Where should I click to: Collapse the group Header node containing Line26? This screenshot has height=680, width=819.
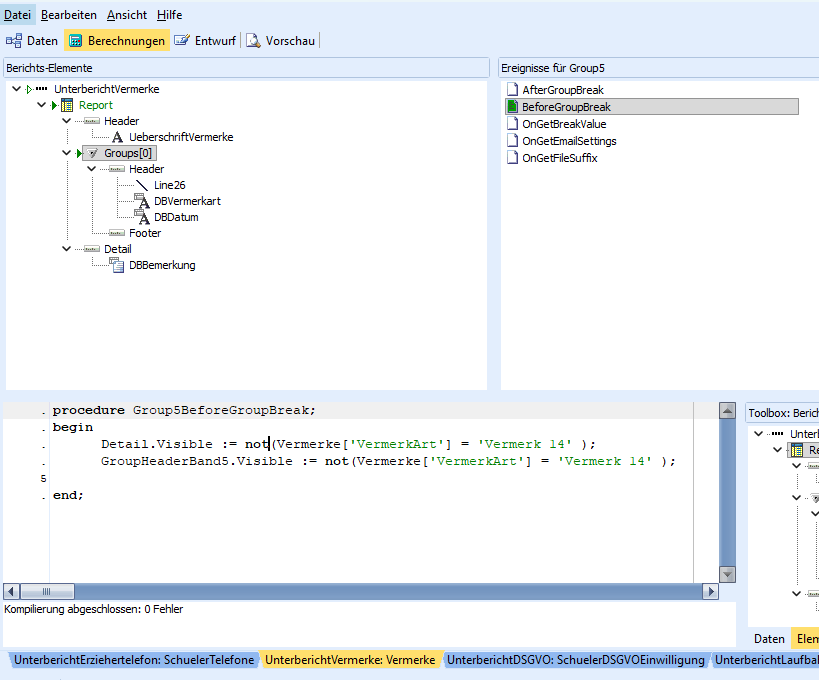click(x=91, y=169)
